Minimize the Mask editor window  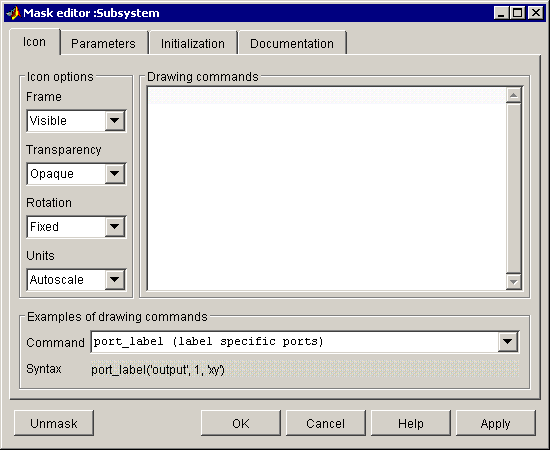pyautogui.click(x=501, y=13)
